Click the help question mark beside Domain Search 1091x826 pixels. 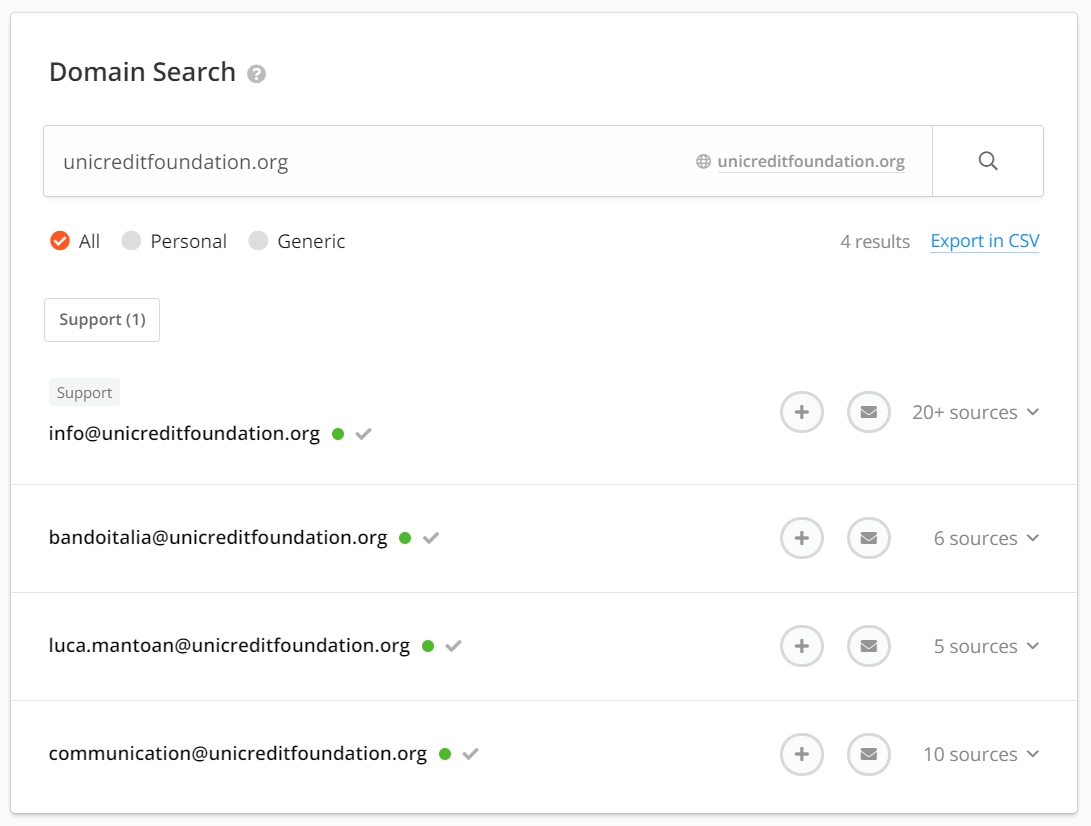point(257,74)
